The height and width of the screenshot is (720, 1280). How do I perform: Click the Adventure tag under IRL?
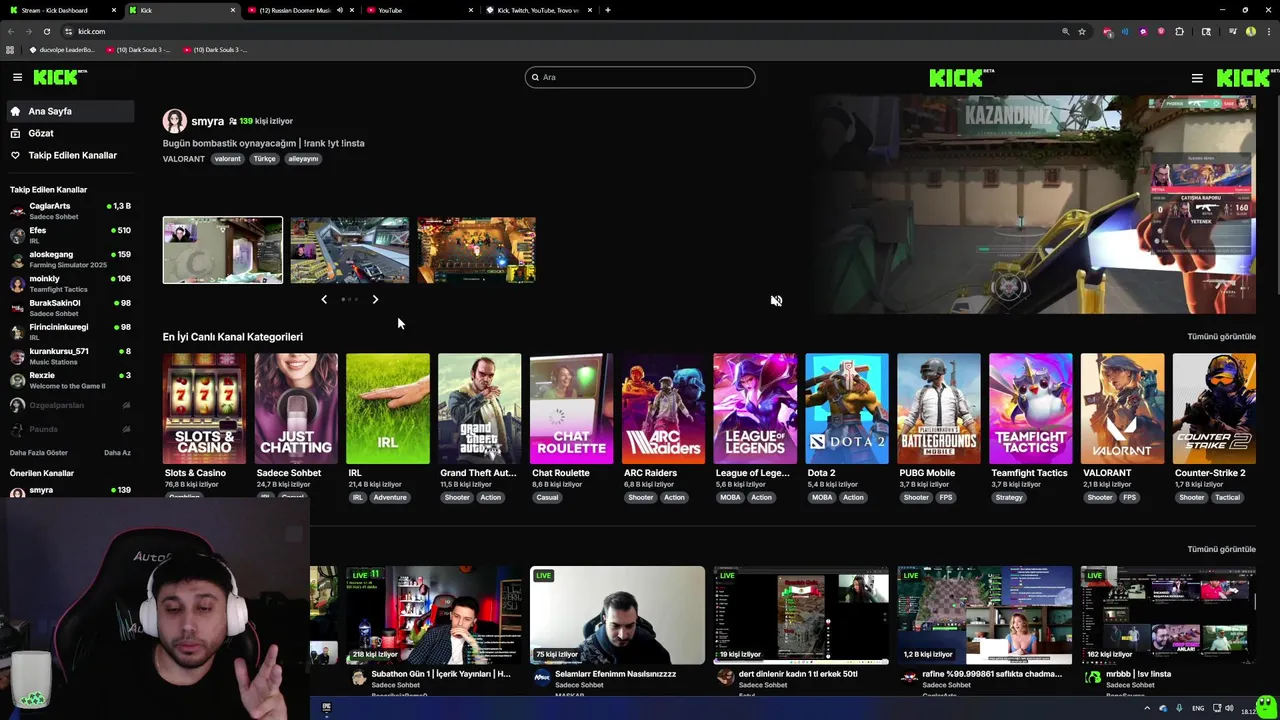point(390,497)
